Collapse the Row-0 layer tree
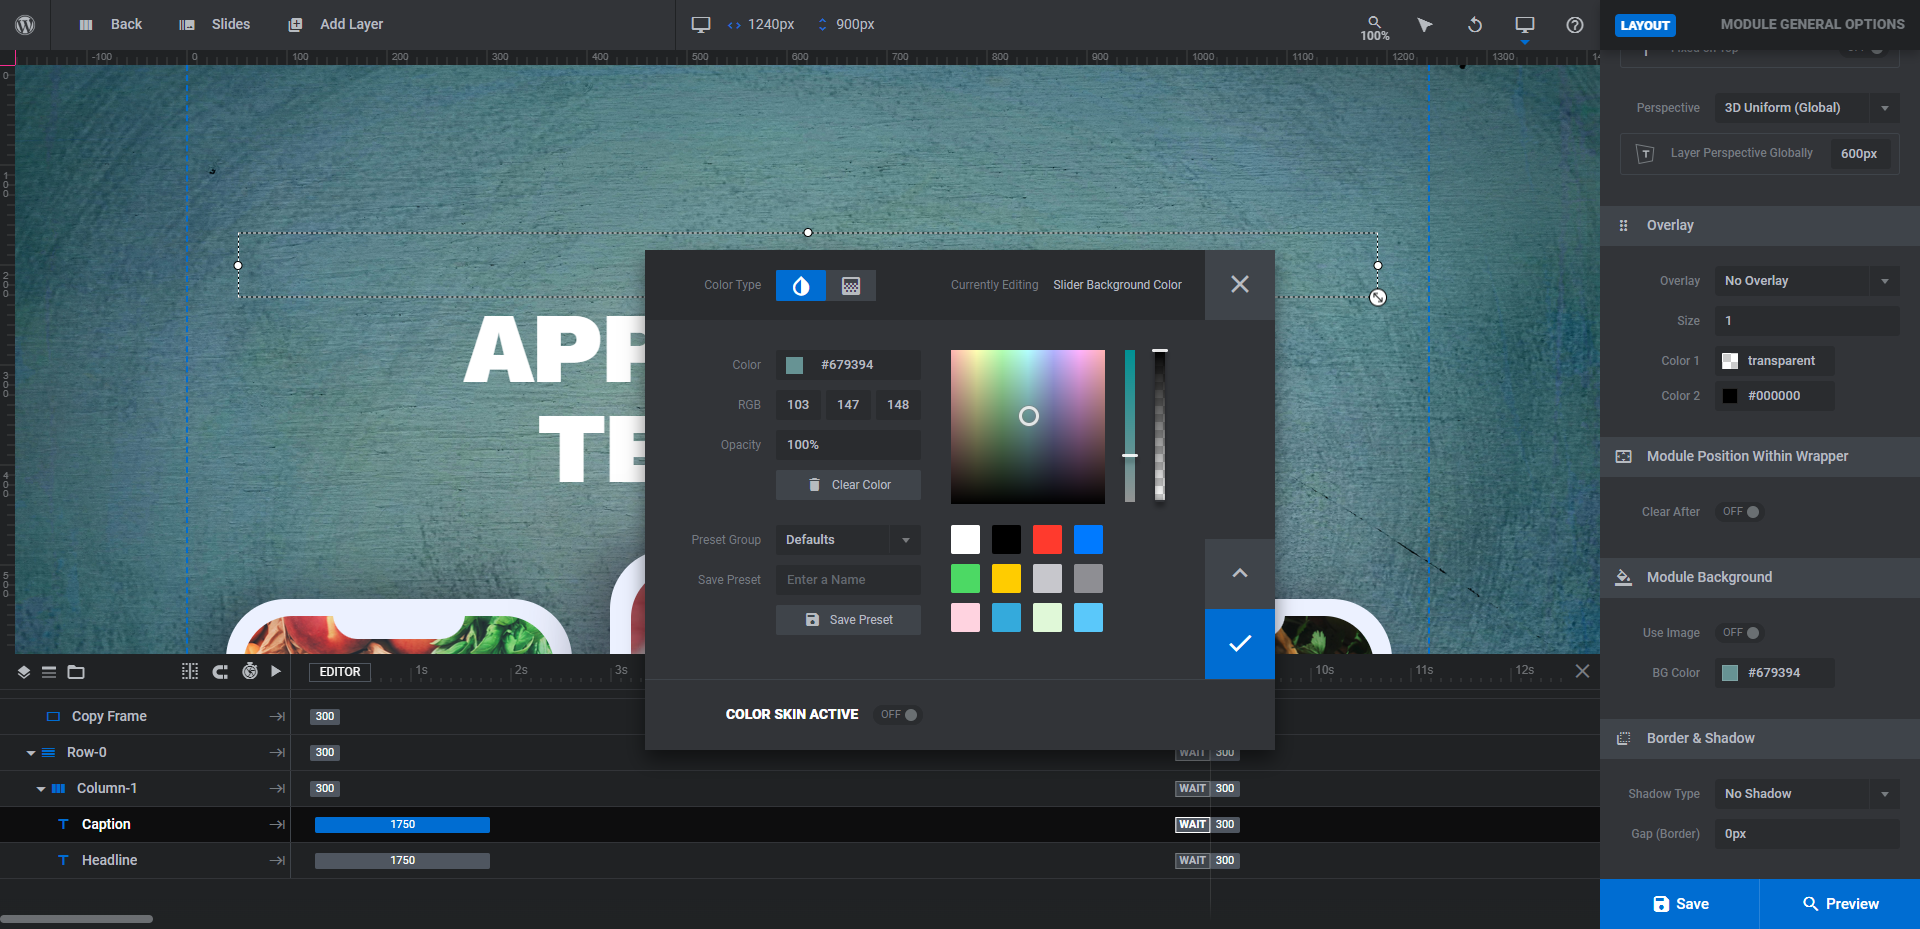Screen dimensions: 1920x929 click(x=31, y=753)
